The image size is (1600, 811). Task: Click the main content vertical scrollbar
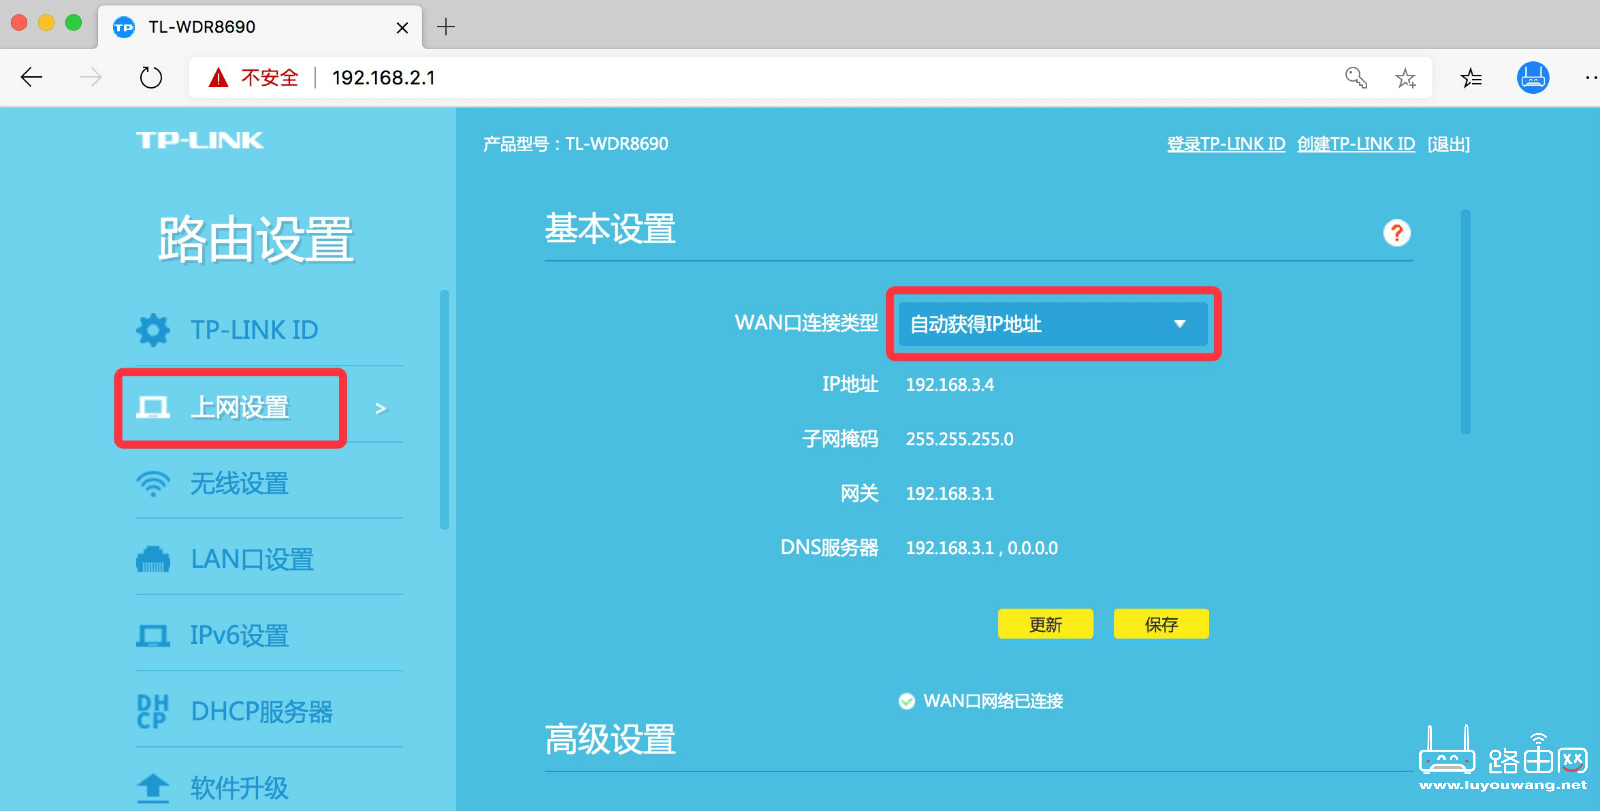coord(1465,322)
